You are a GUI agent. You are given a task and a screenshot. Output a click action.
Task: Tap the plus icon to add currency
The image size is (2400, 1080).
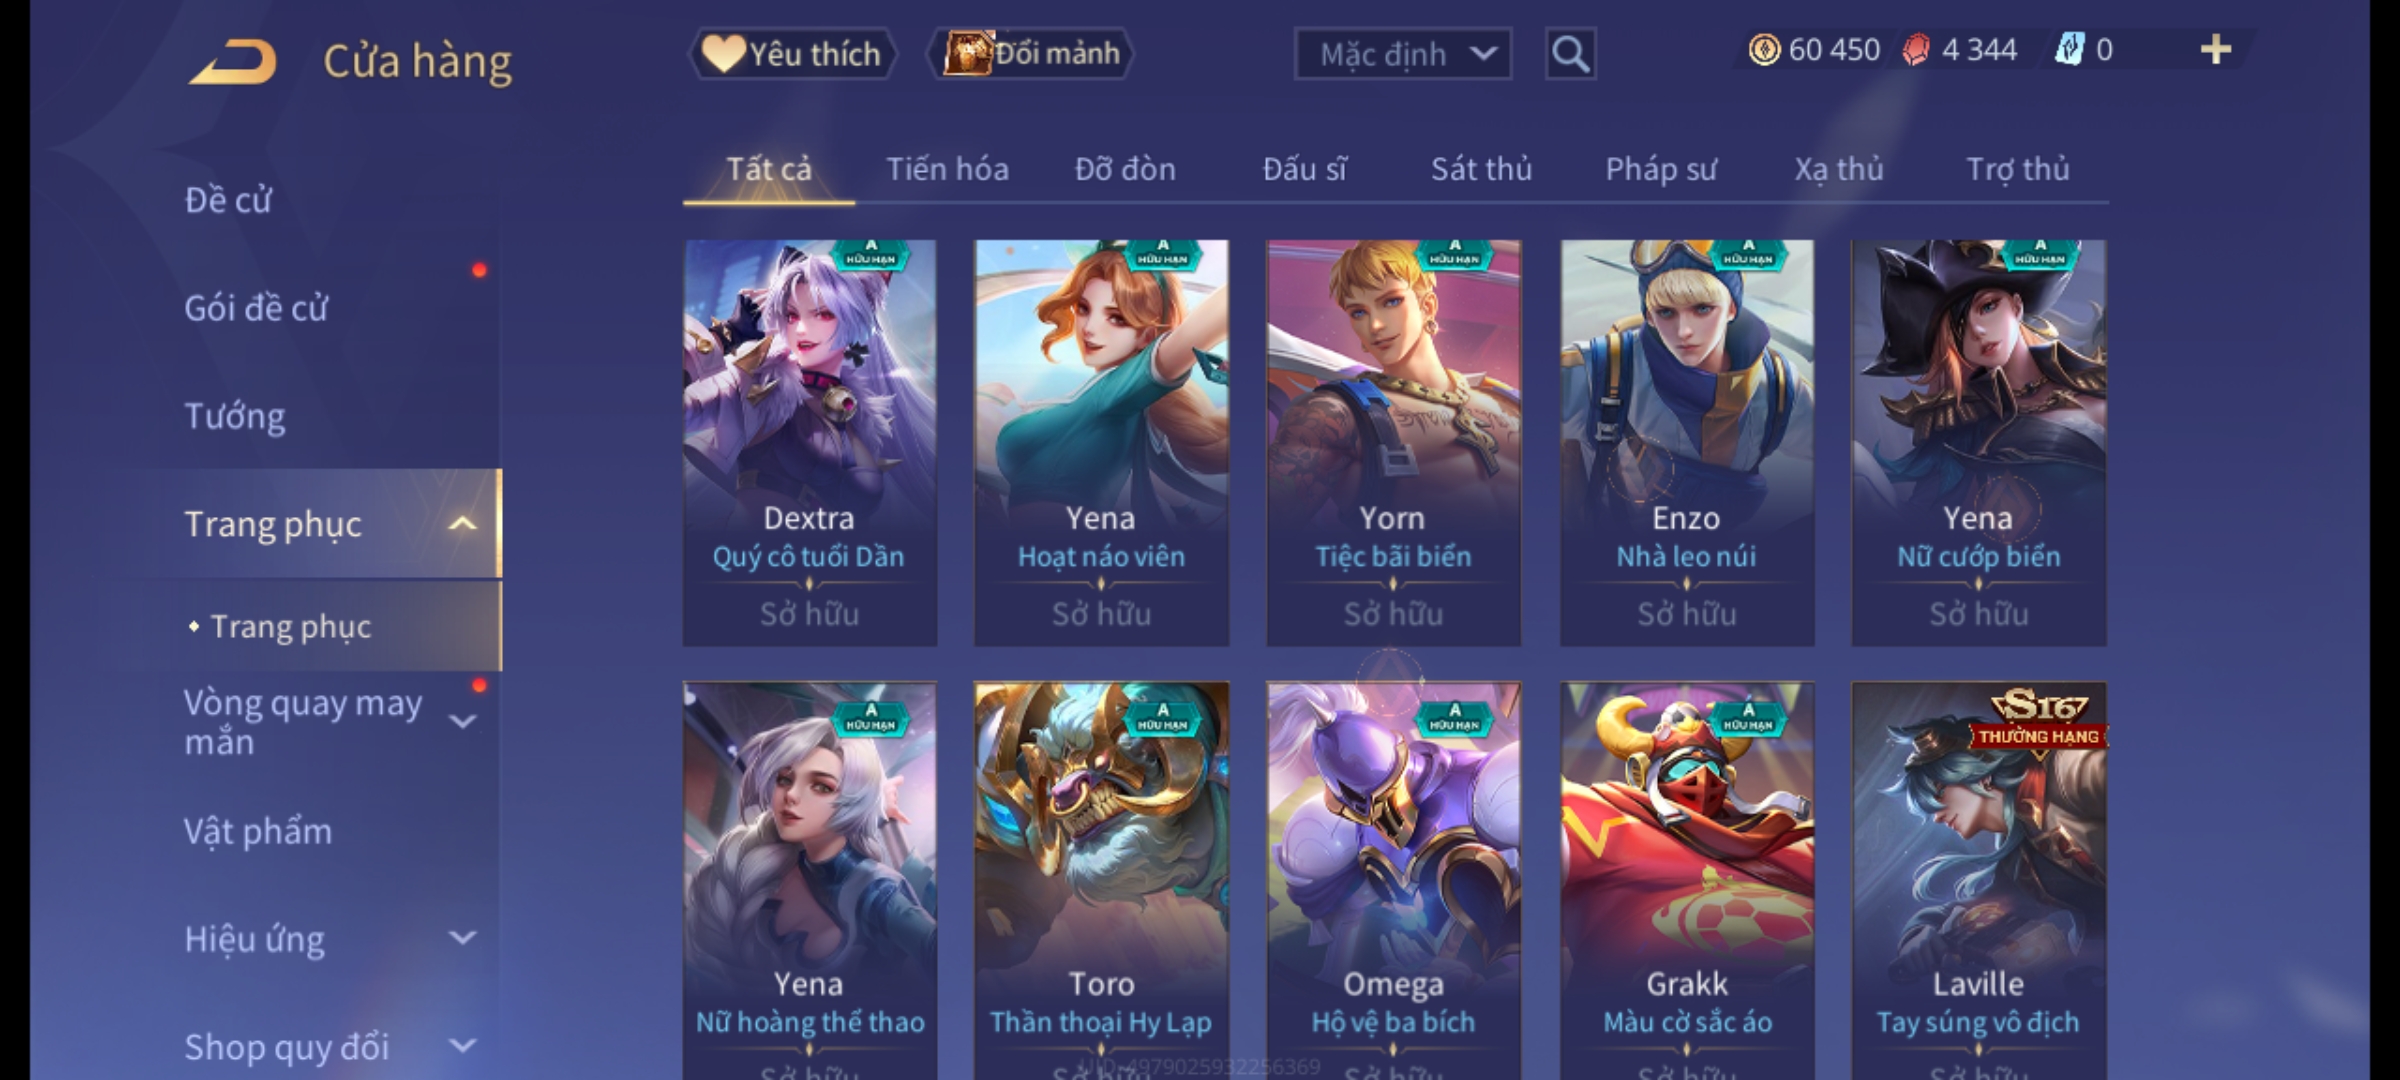click(x=2216, y=50)
